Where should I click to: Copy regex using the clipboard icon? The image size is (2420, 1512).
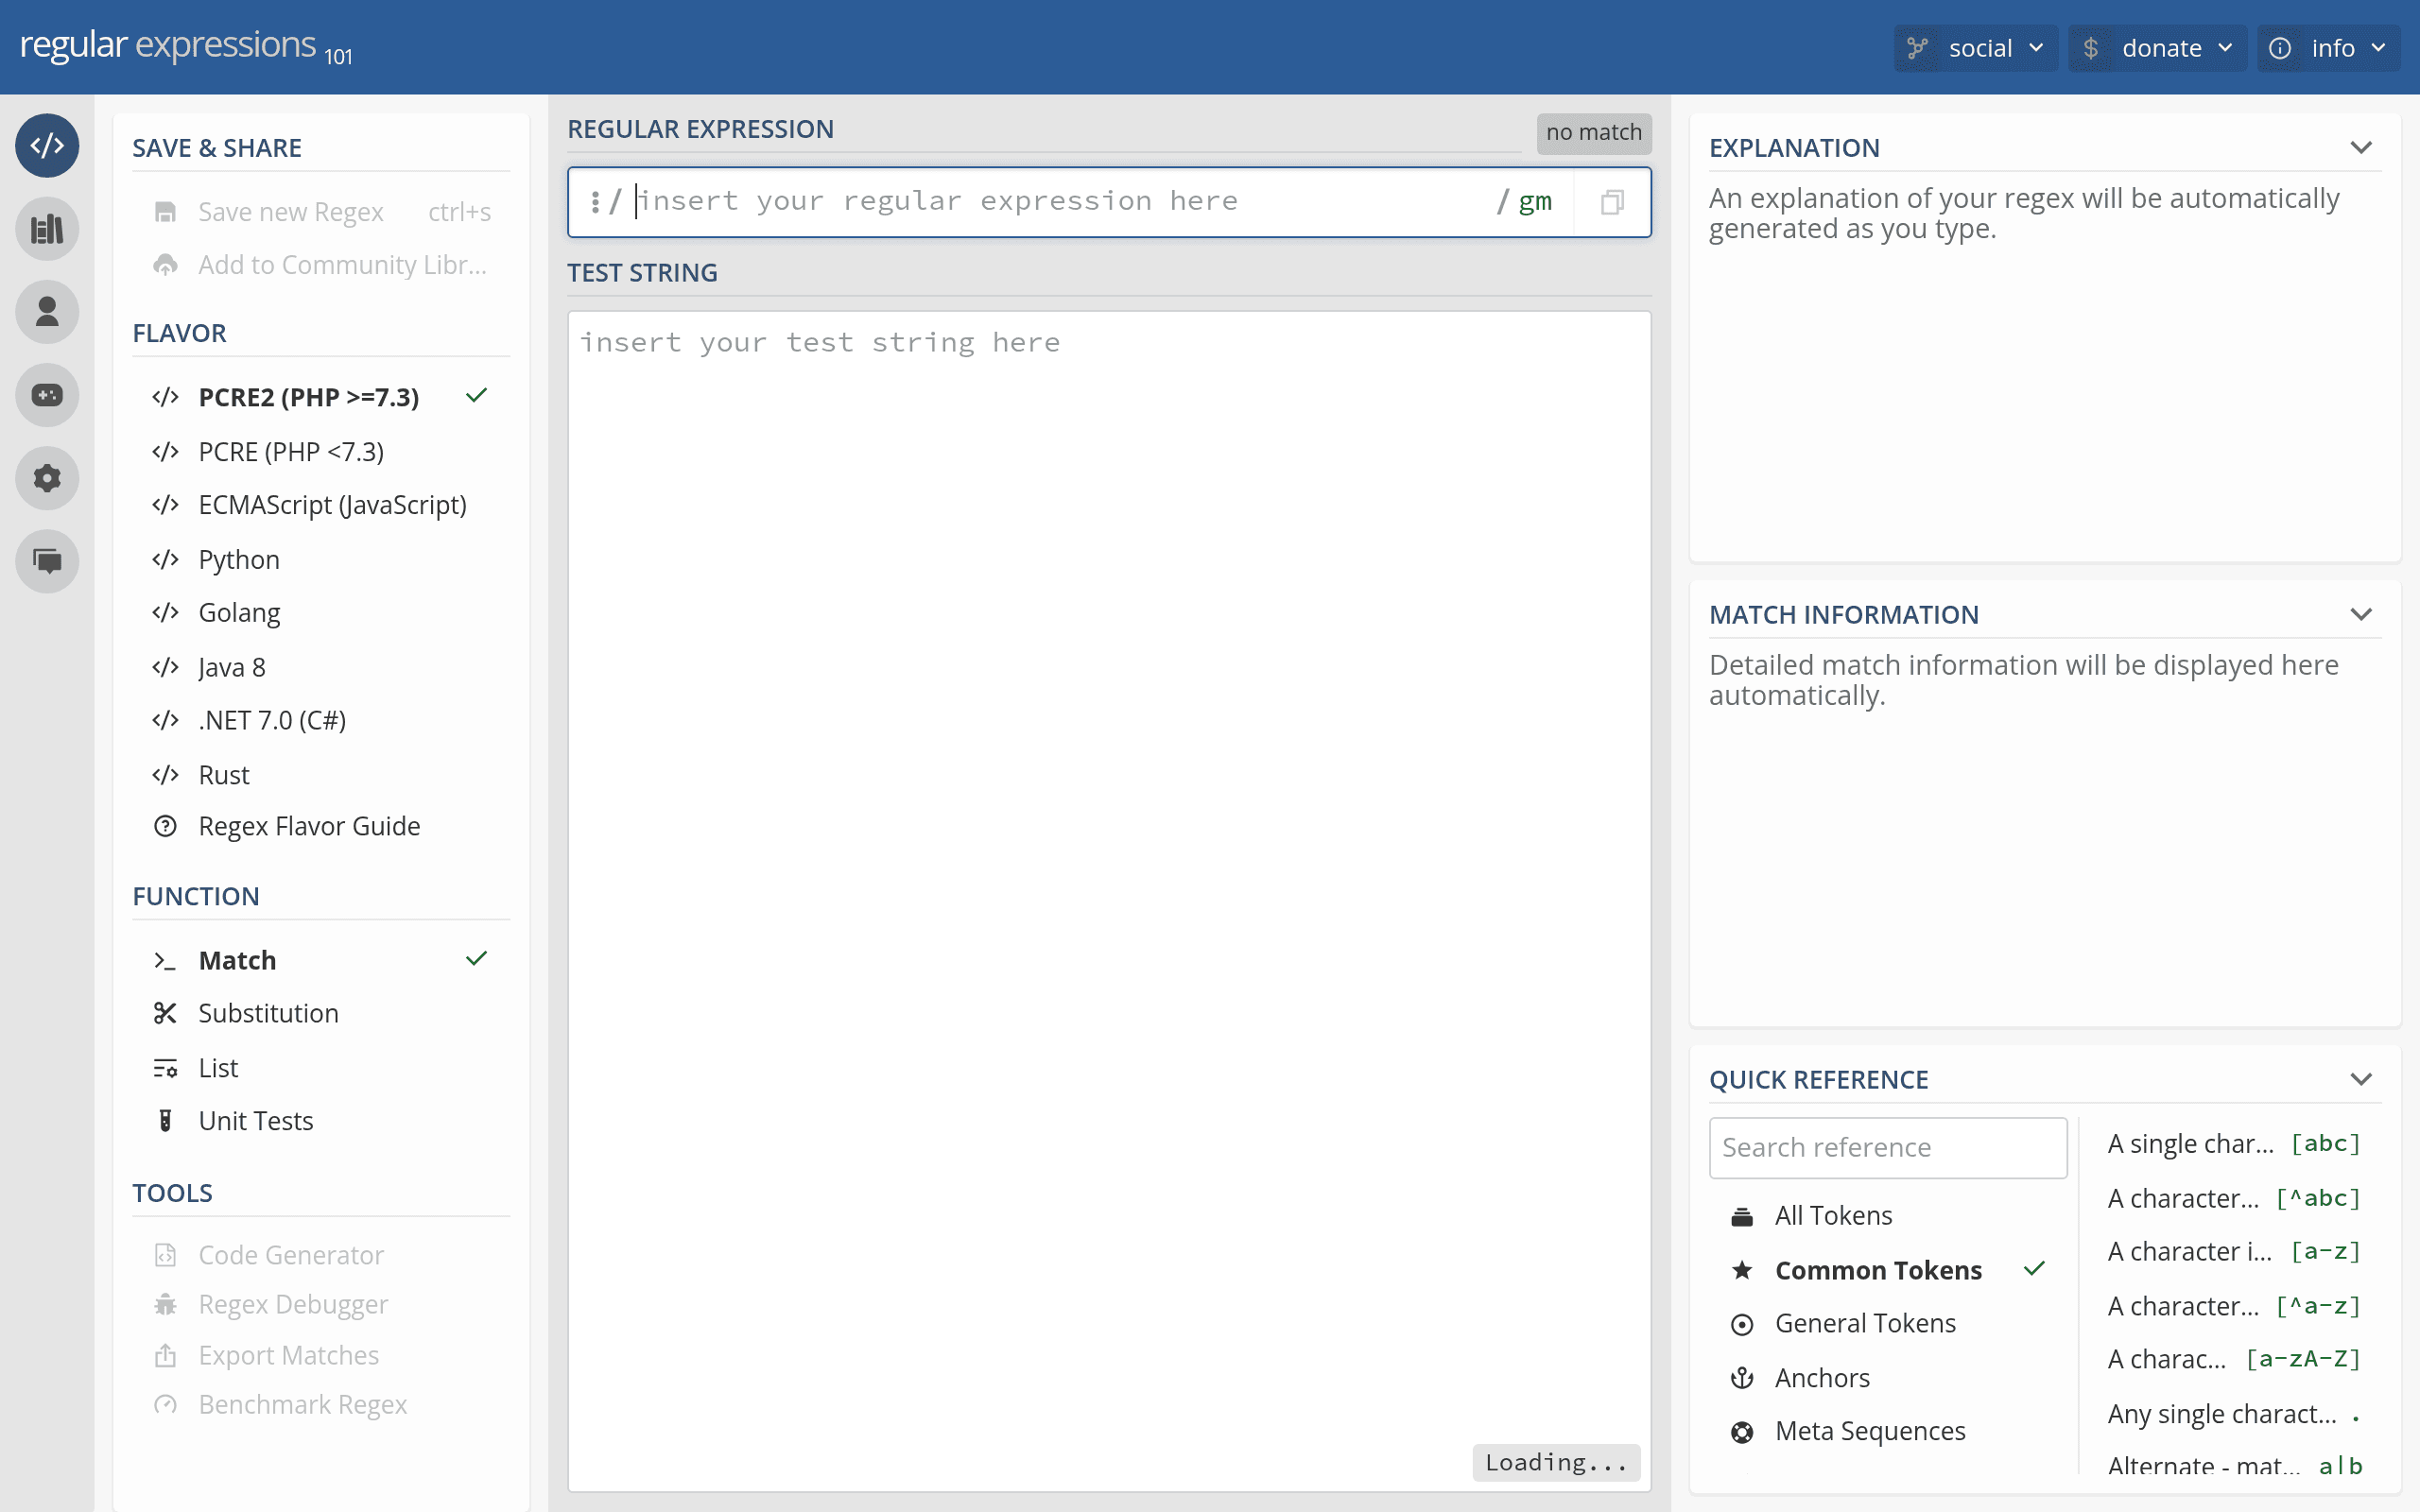click(1612, 202)
